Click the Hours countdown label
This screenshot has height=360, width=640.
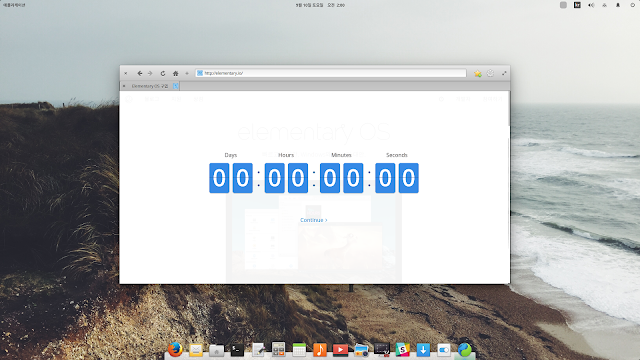coord(286,155)
